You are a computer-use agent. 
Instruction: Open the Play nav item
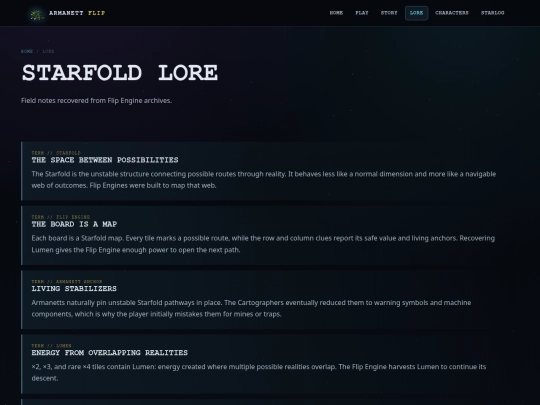pyautogui.click(x=362, y=13)
